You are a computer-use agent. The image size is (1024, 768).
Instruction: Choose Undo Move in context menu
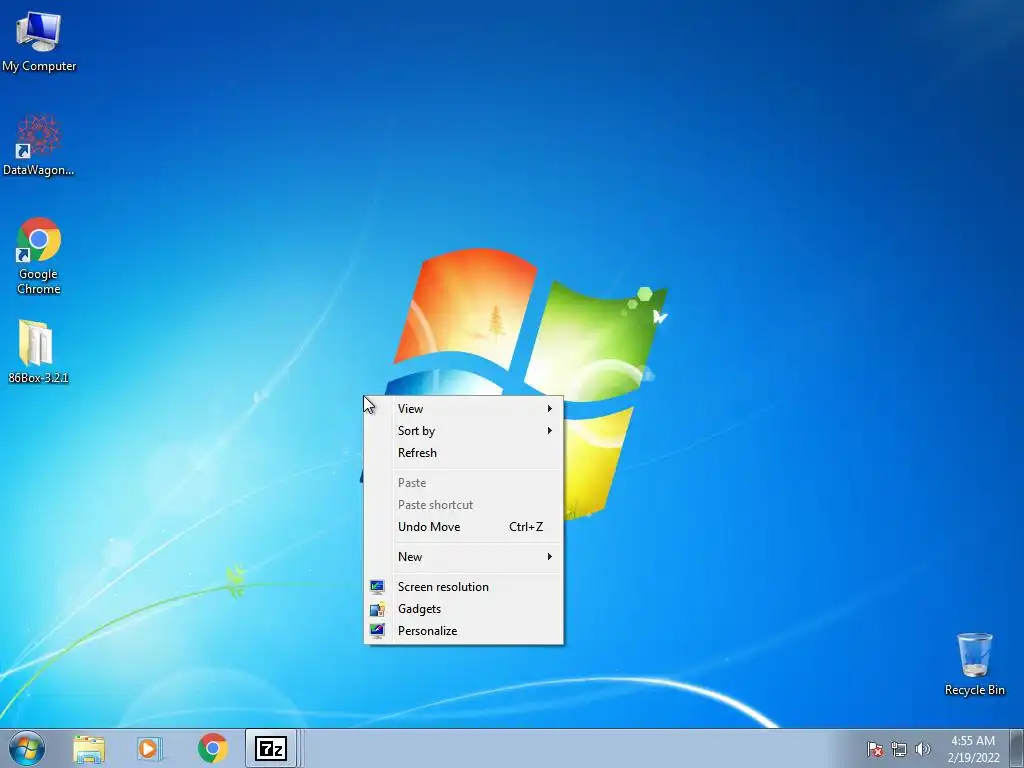pyautogui.click(x=463, y=527)
